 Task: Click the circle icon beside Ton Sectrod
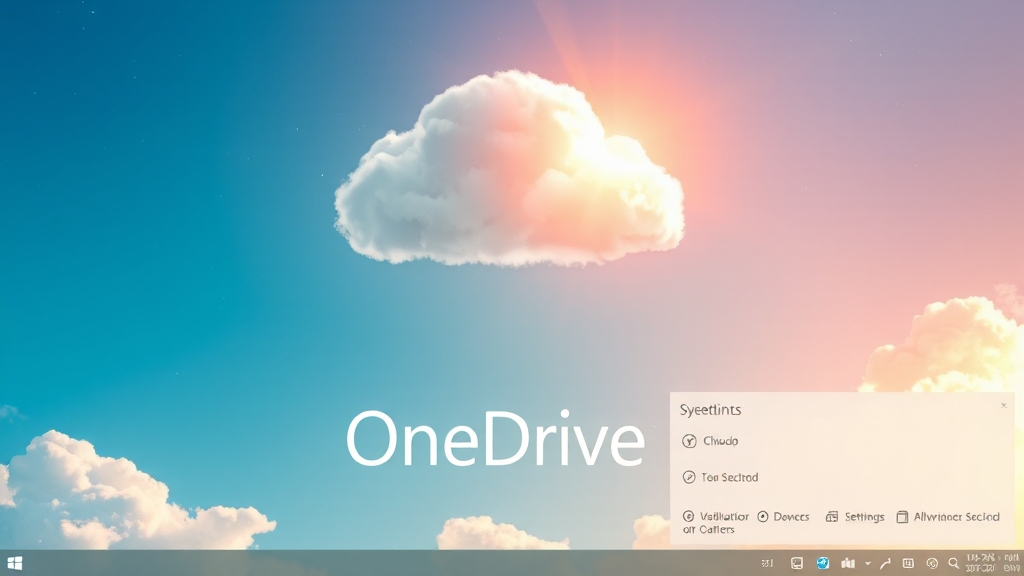click(689, 477)
